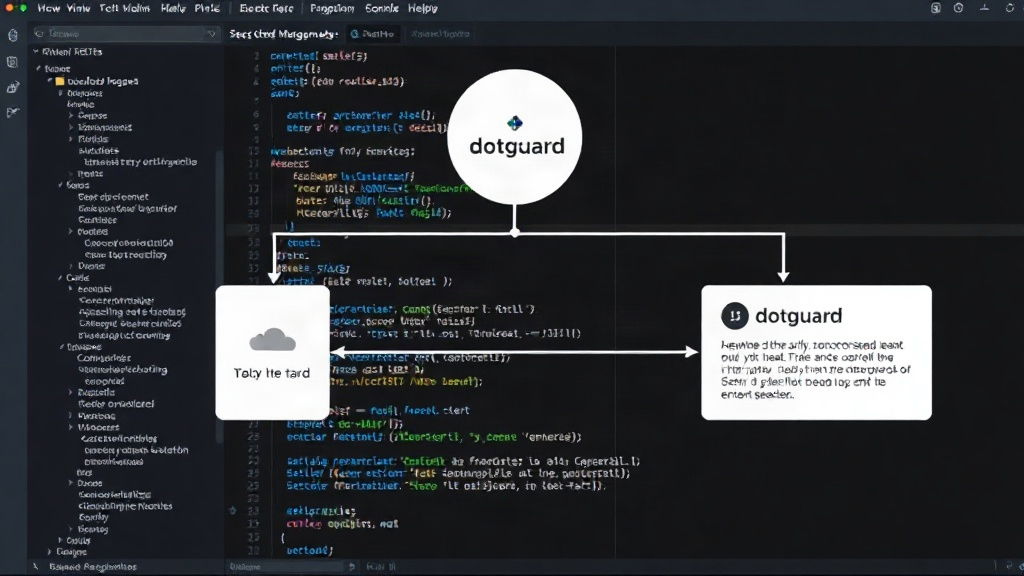Screen dimensions: 1024x576
Task: Click the gutter icon beside the lower code lines
Action: pyautogui.click(x=232, y=511)
